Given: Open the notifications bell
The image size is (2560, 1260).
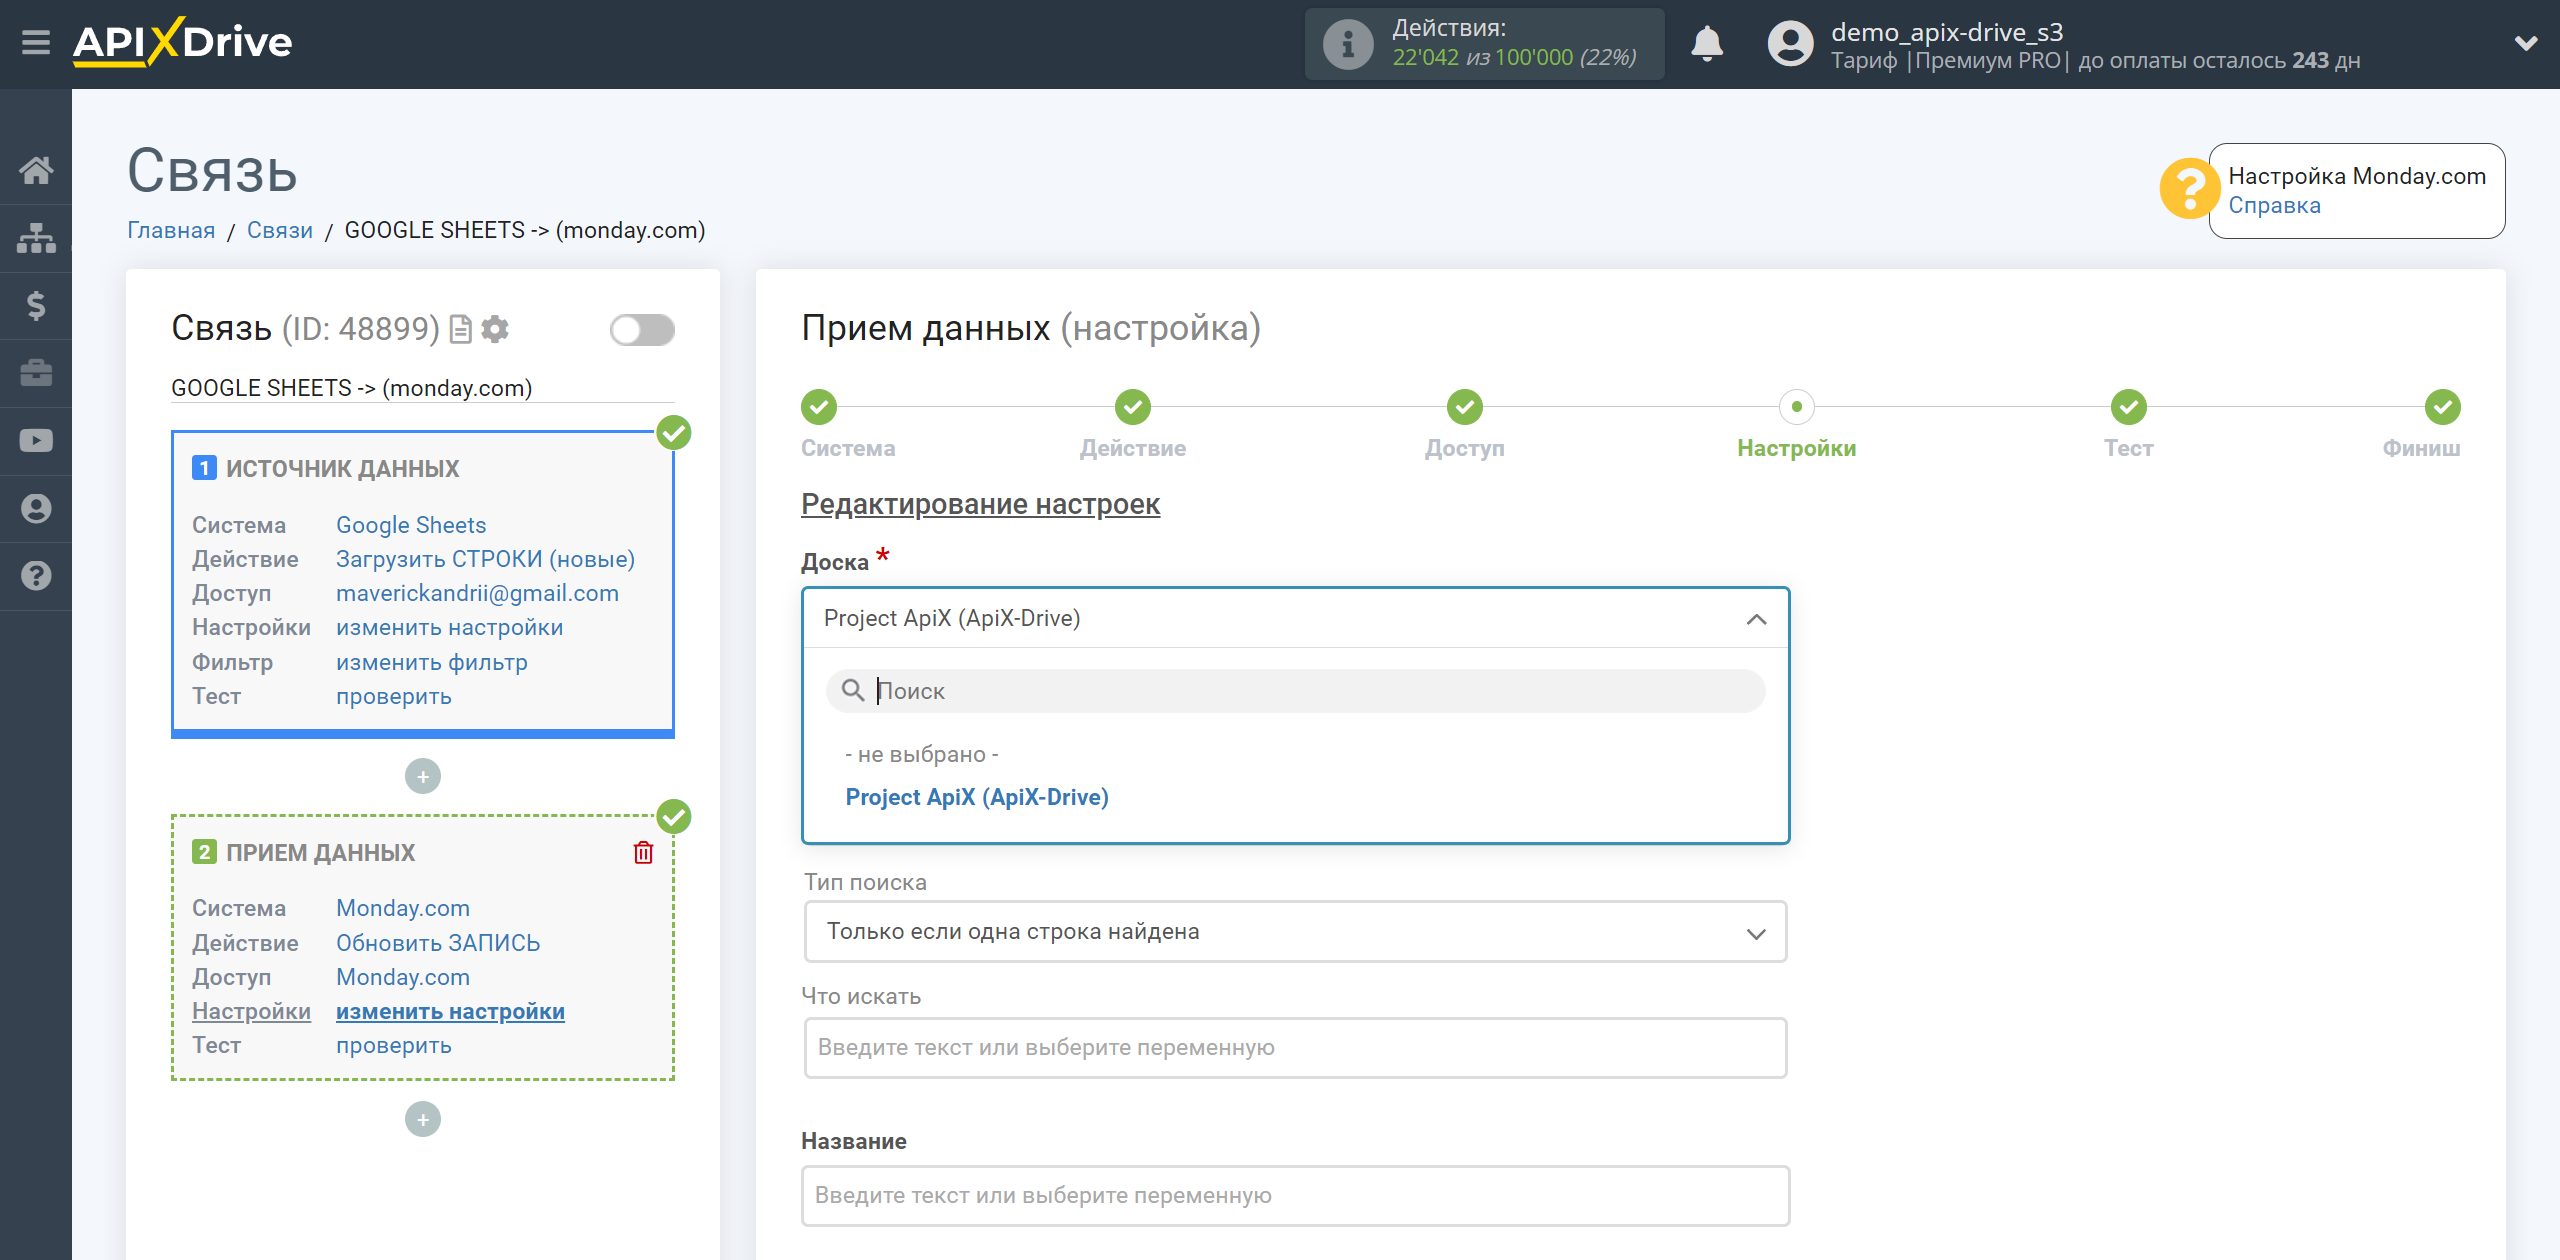Looking at the screenshot, I should pos(1707,44).
